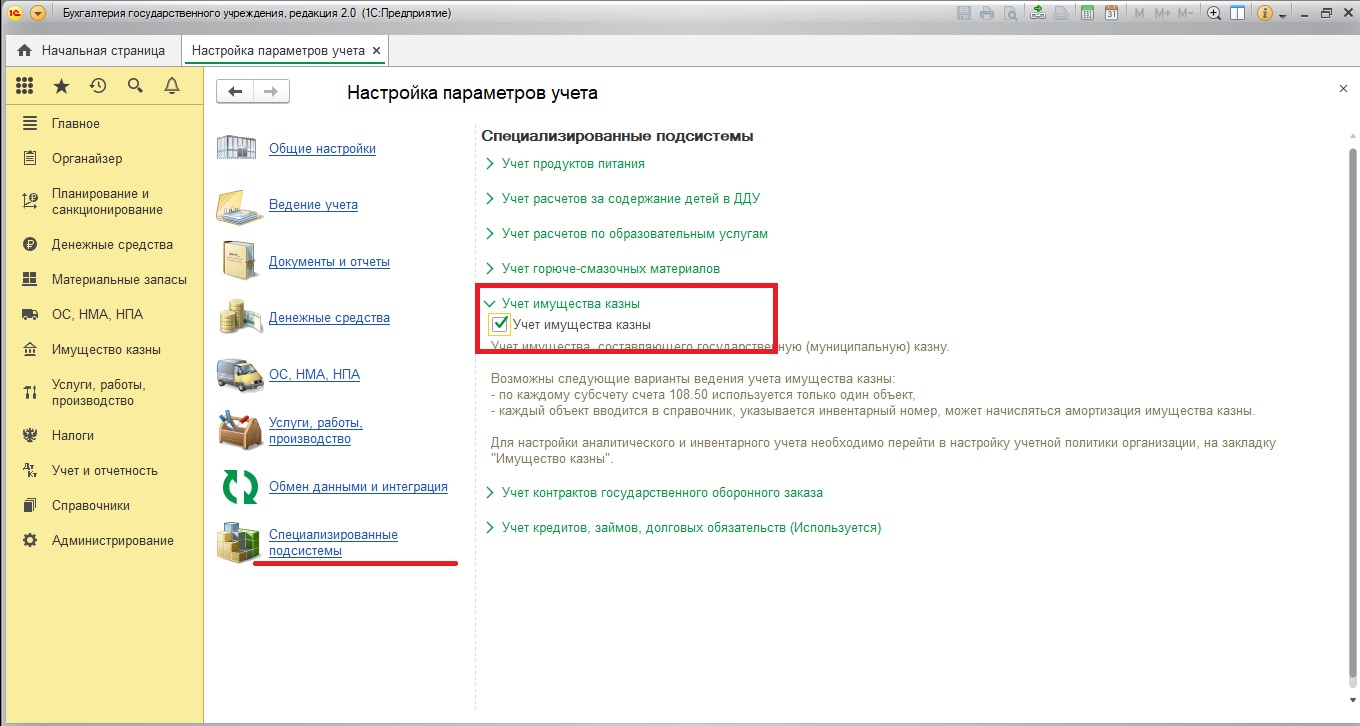Click the M memory button
The width and height of the screenshot is (1360, 726).
(x=1141, y=14)
